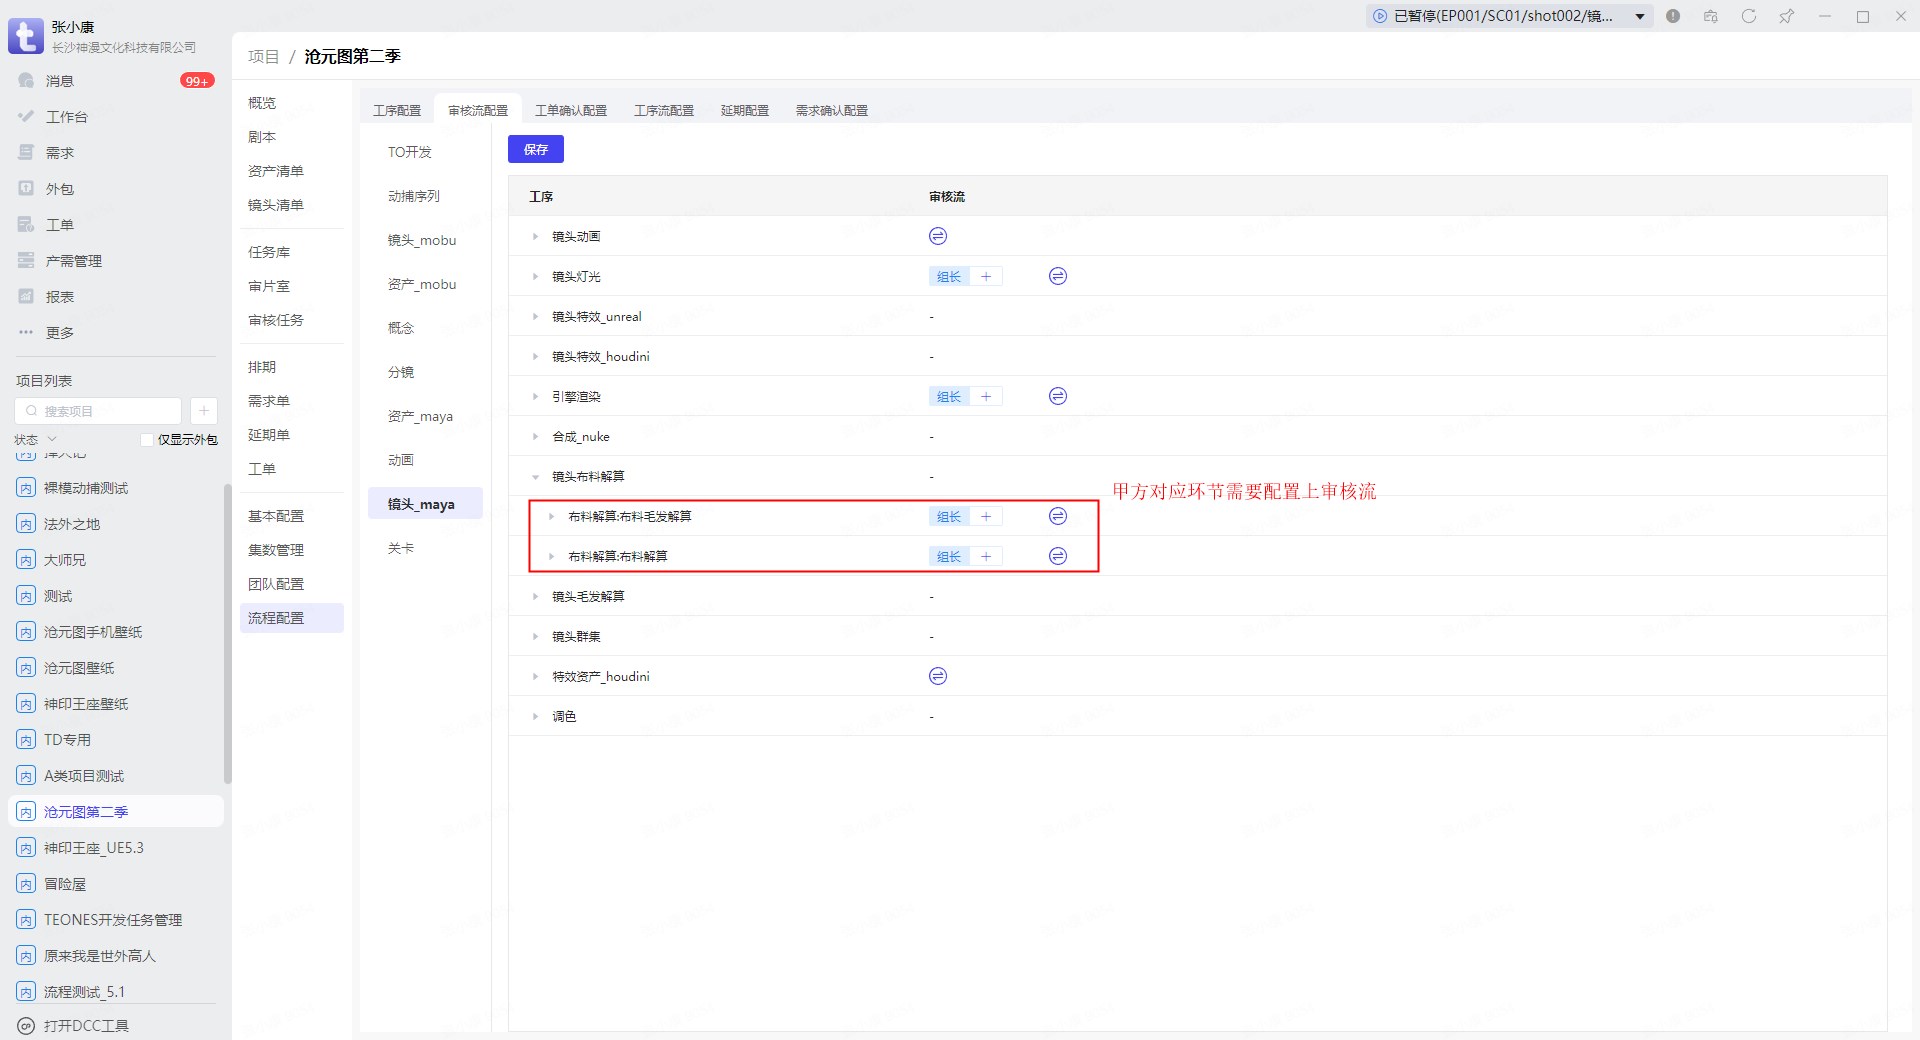This screenshot has height=1040, width=1920.
Task: Collapse the 镜头布料解算 row
Action: coord(535,477)
